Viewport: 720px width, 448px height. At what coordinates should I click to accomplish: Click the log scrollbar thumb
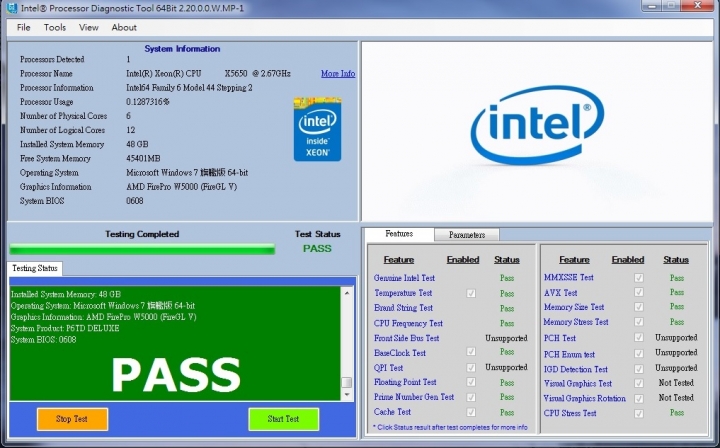point(347,382)
